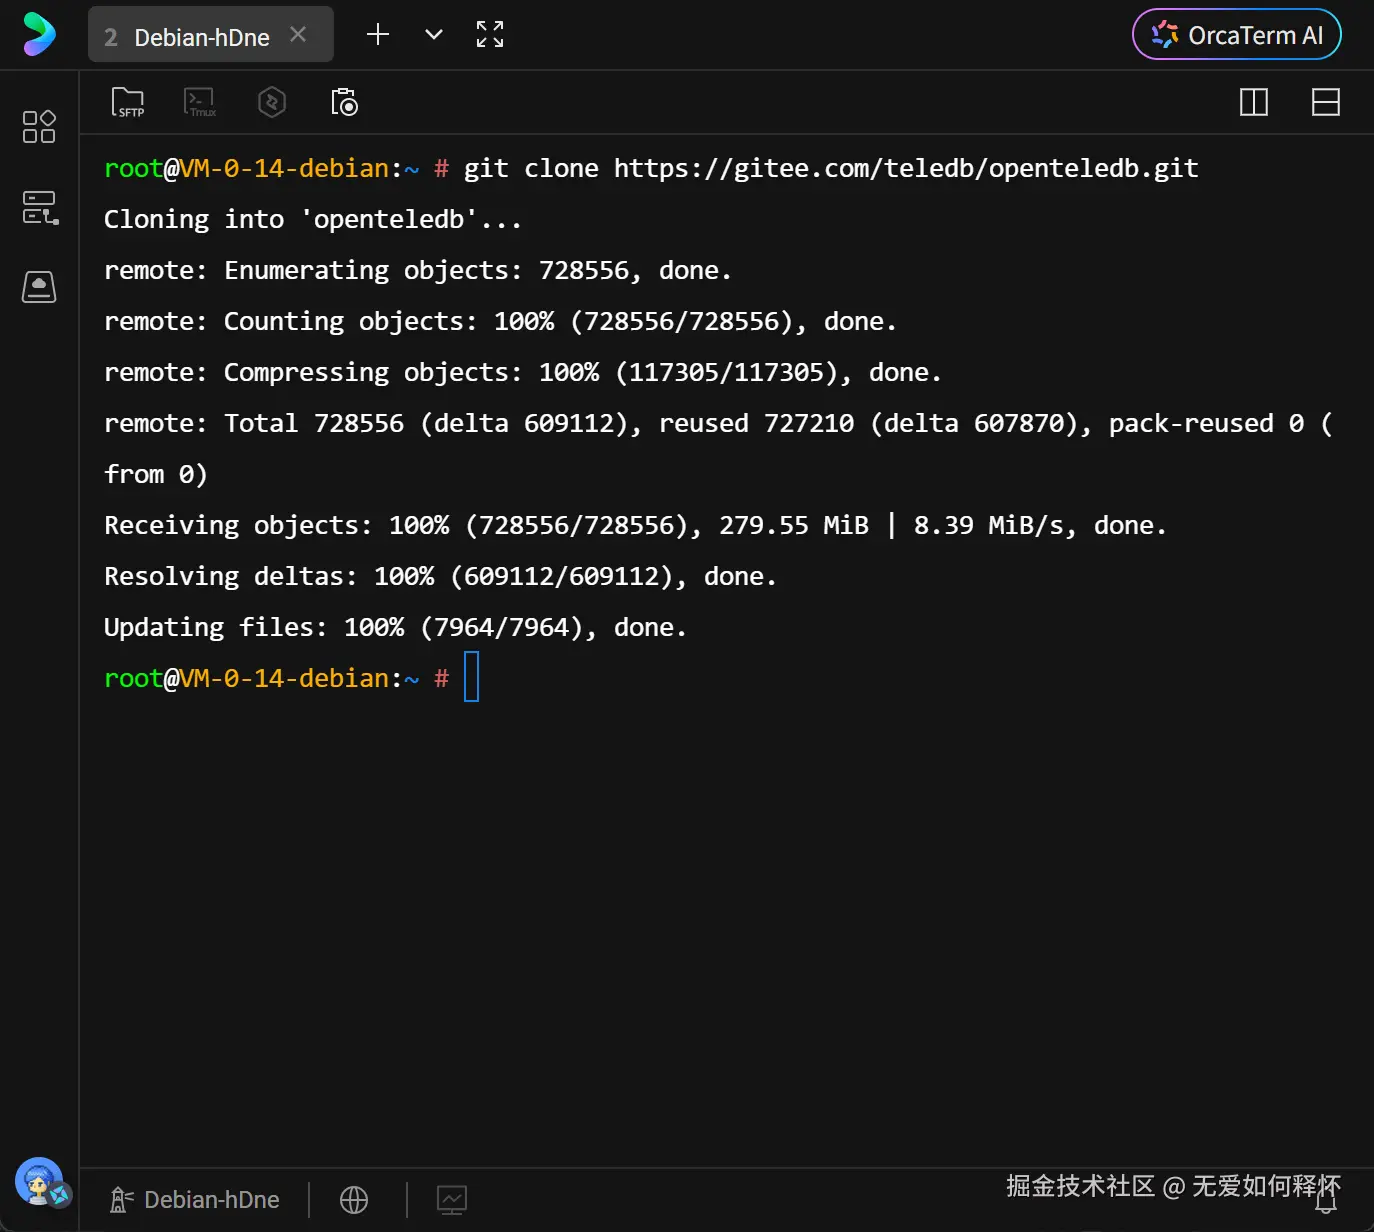Click the "Receiving objects: 100%" line
This screenshot has width=1374, height=1232.
[635, 525]
